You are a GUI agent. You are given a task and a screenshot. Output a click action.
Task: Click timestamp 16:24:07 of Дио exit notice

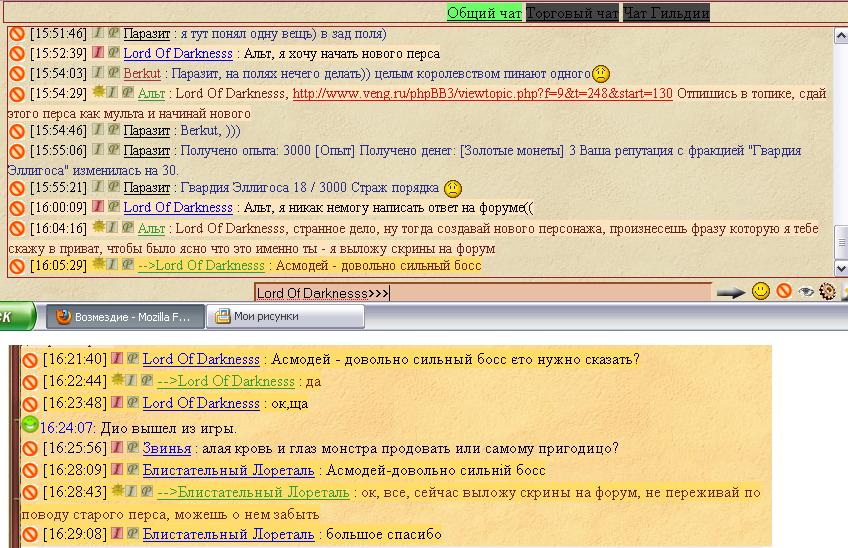click(67, 428)
